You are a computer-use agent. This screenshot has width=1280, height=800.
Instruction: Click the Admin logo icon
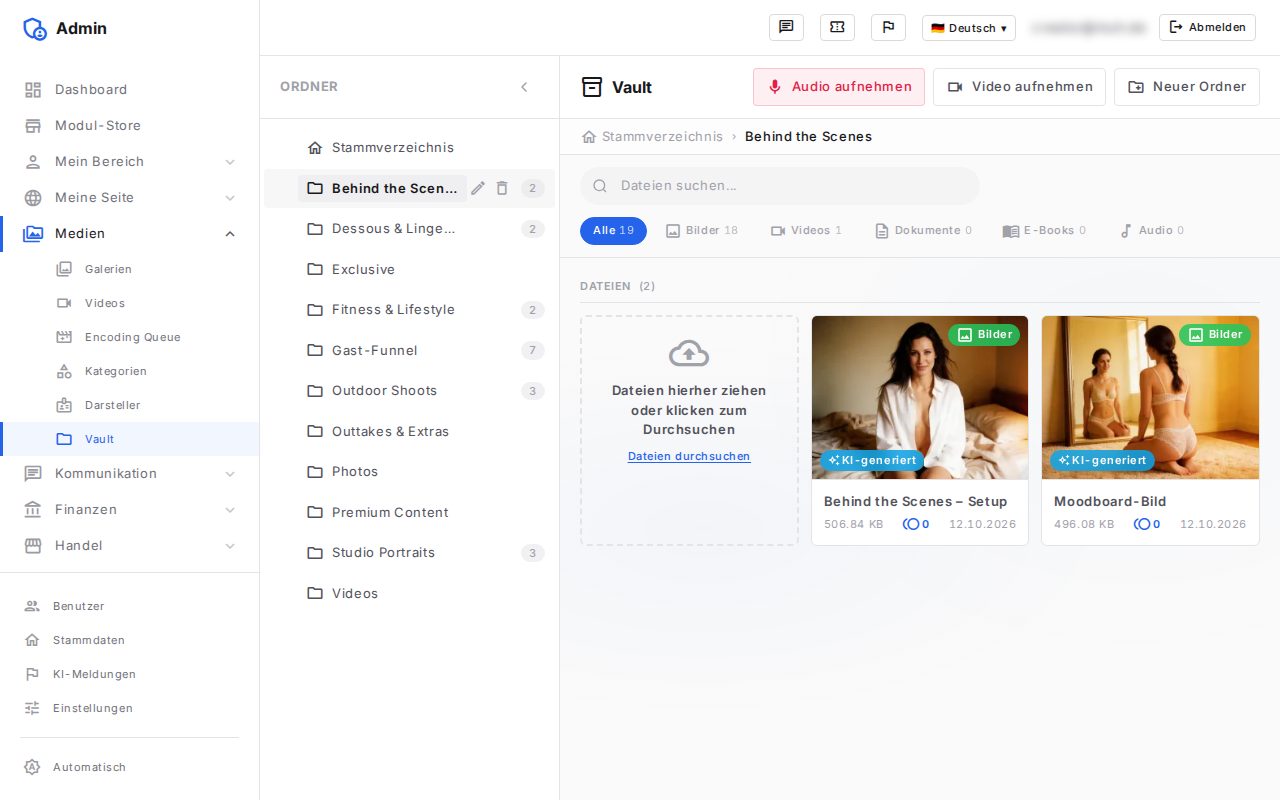point(35,28)
